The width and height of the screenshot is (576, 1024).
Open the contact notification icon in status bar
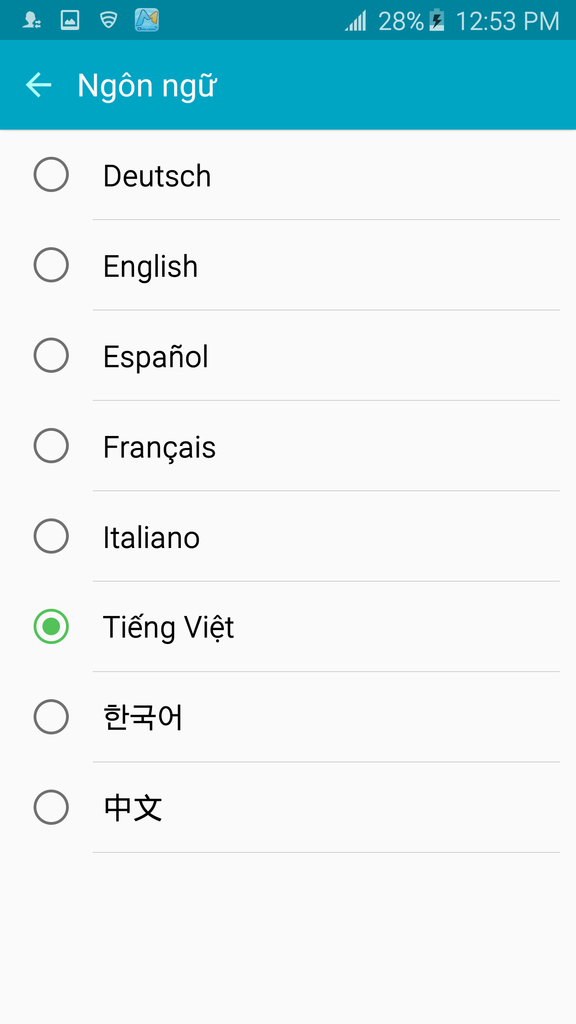(31, 20)
